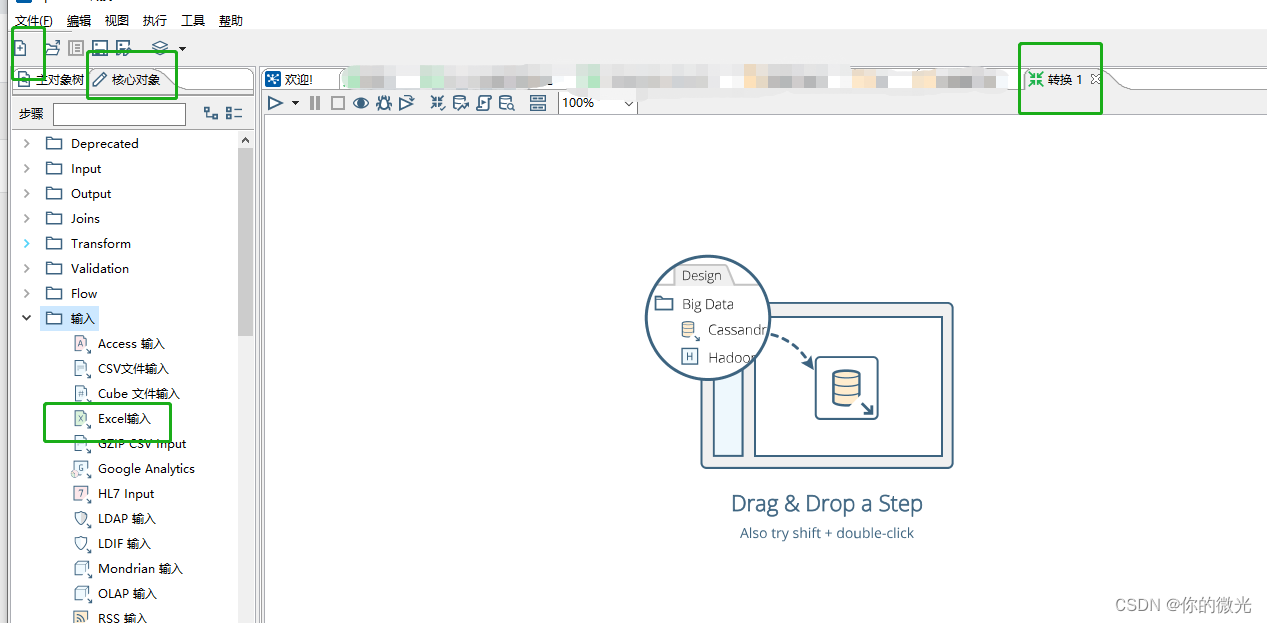Expand the Output folder chevron

(27, 194)
